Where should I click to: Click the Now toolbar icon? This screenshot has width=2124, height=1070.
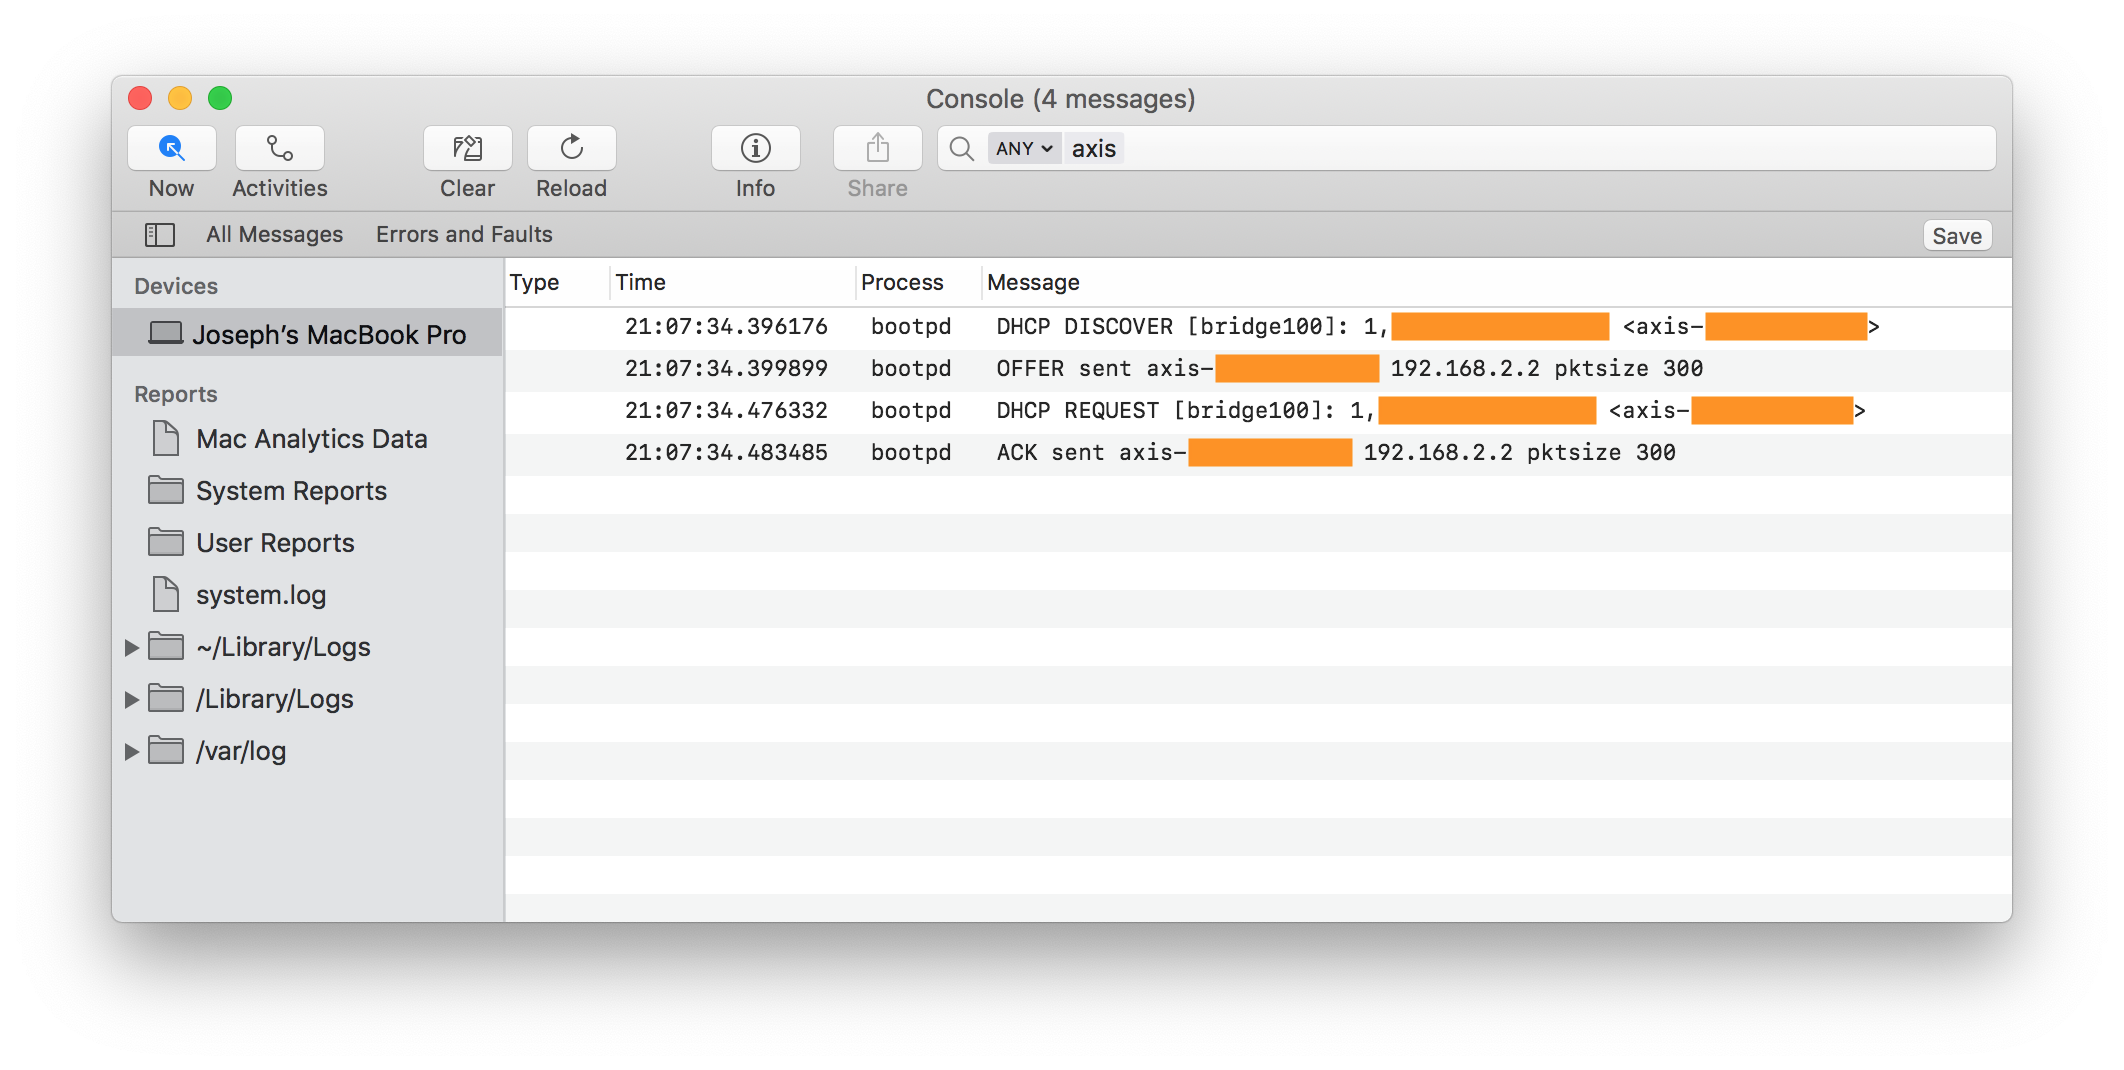click(171, 149)
